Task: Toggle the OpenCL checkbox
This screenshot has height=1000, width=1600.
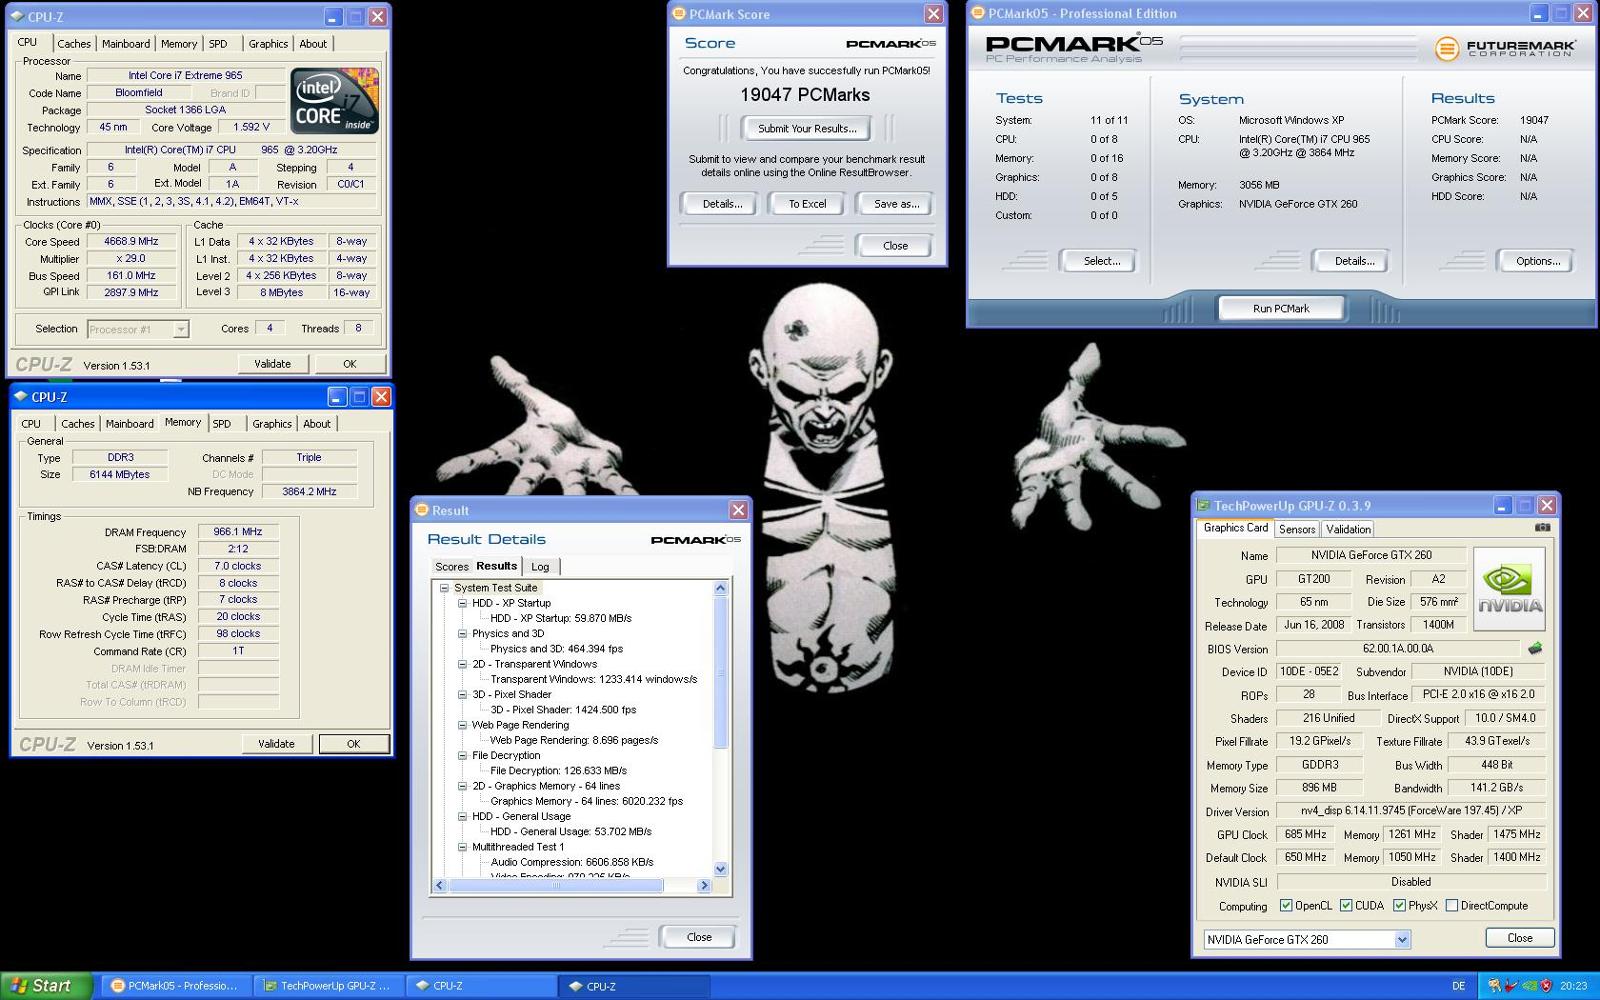Action: tap(1286, 906)
